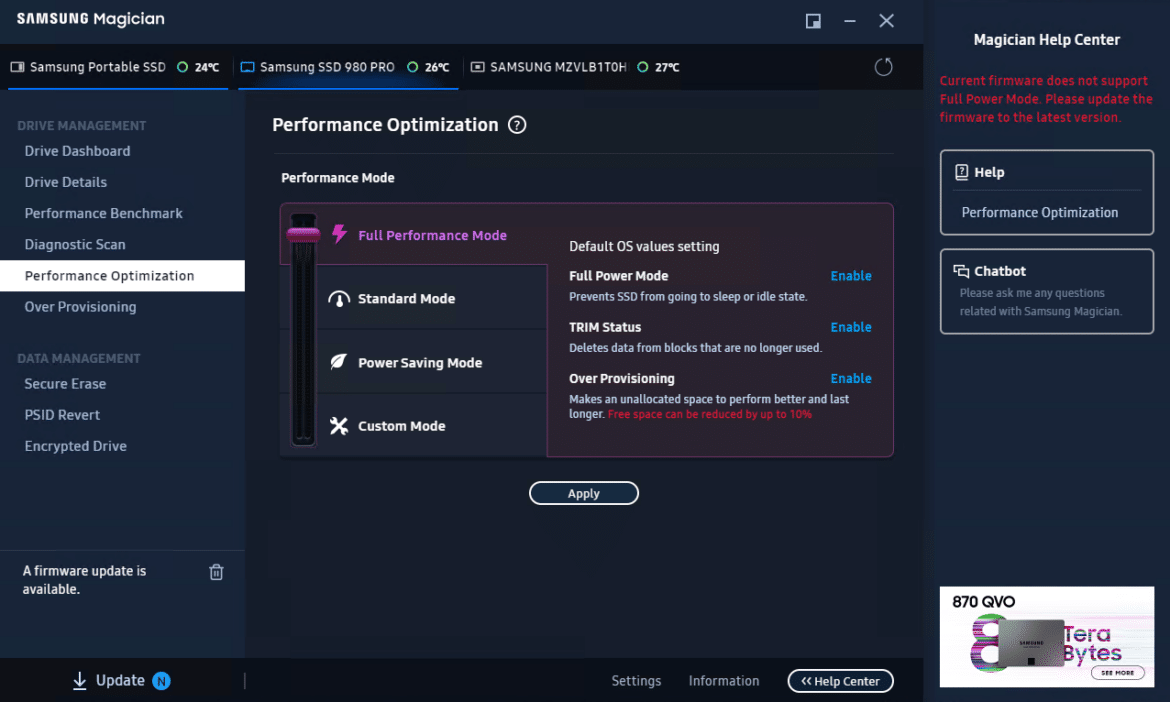This screenshot has height=702, width=1170.
Task: Click the 'Performance Mode' section label
Action: [337, 178]
